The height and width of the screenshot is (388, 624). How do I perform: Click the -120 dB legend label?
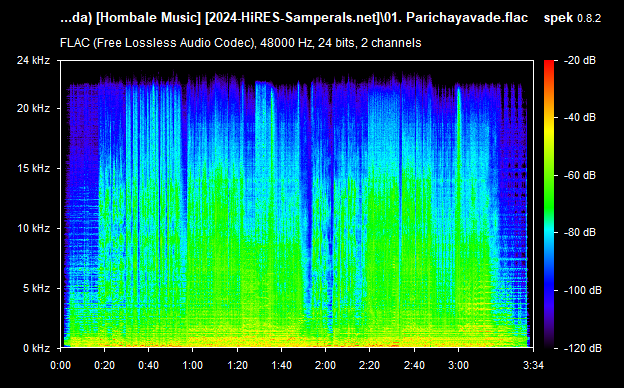583,348
